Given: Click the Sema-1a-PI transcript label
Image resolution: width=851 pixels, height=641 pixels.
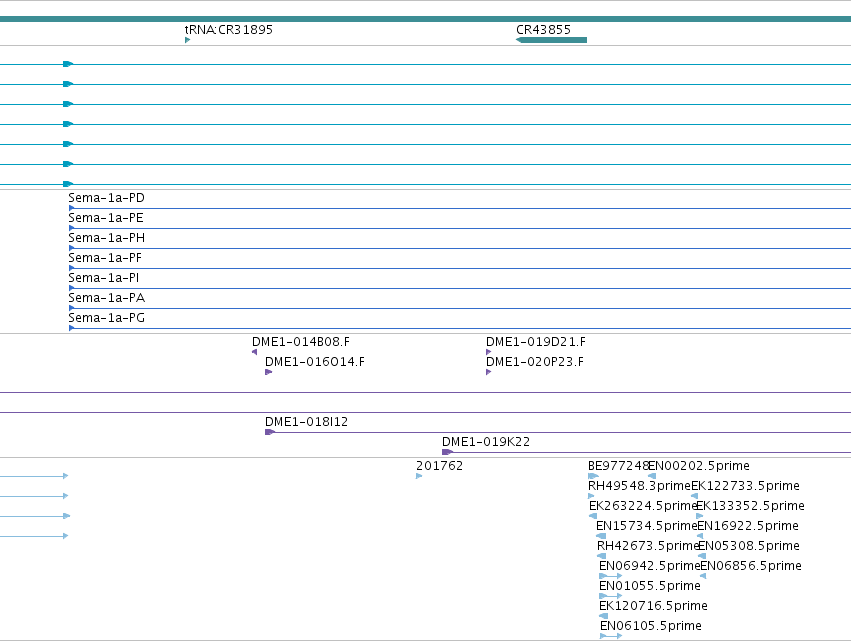Looking at the screenshot, I should coord(104,278).
